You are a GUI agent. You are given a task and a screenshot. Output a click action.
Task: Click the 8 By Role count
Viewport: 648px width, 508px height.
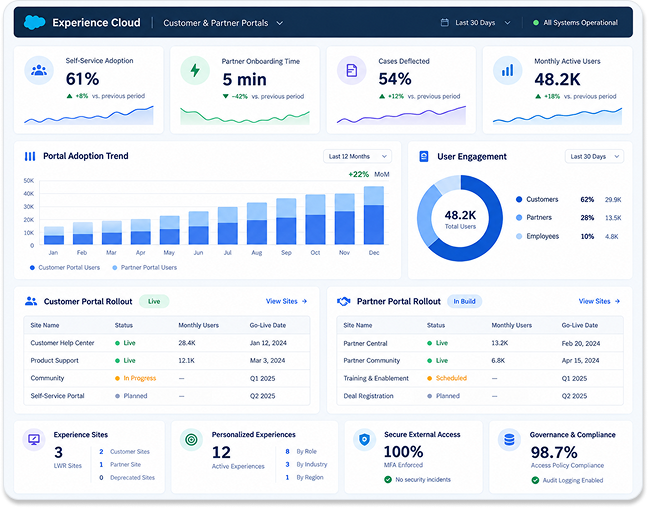coord(302,451)
